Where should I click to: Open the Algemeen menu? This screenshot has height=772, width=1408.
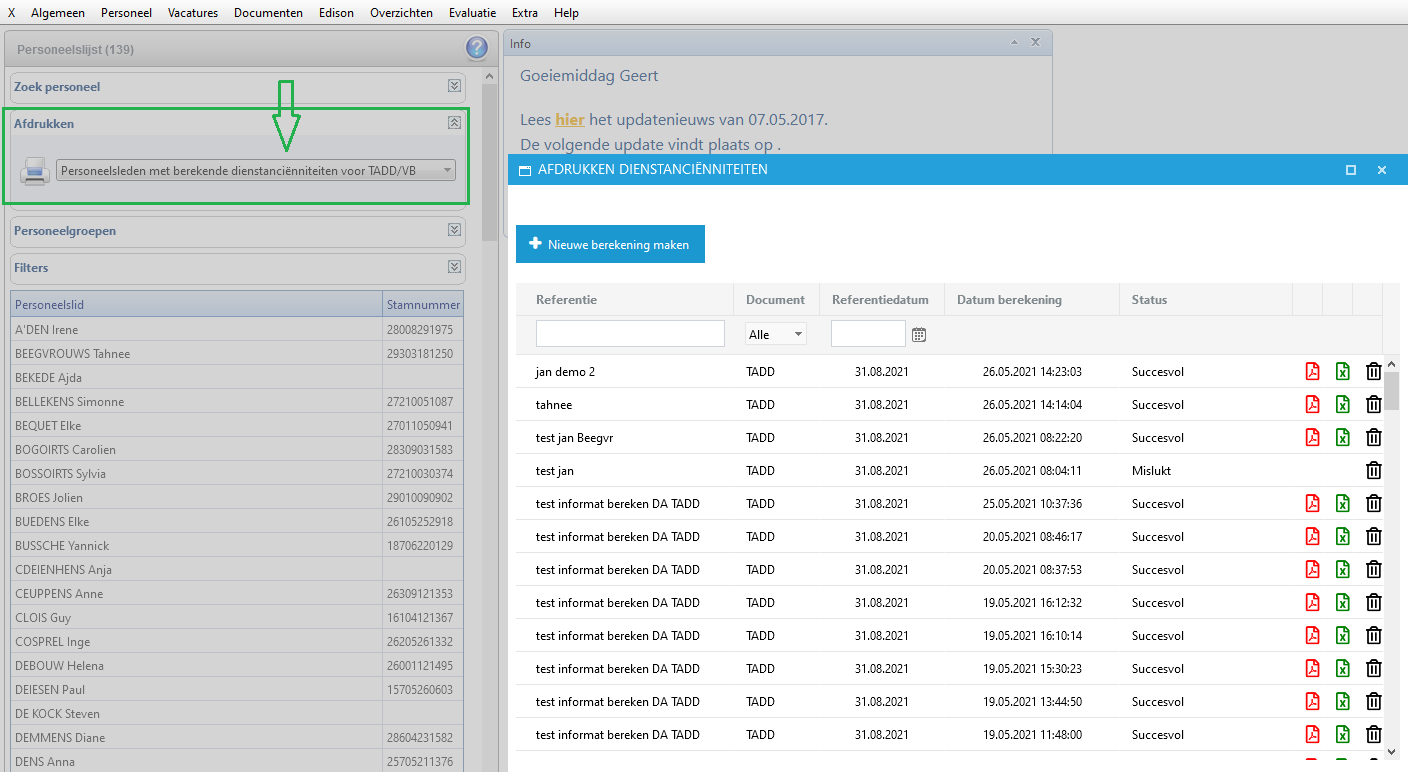click(58, 13)
